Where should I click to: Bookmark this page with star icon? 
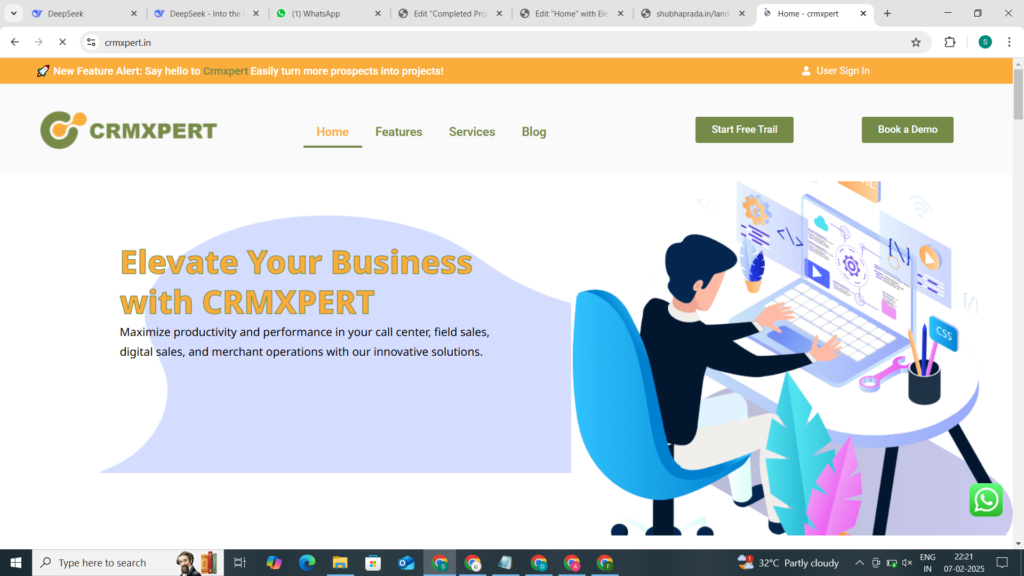tap(916, 42)
